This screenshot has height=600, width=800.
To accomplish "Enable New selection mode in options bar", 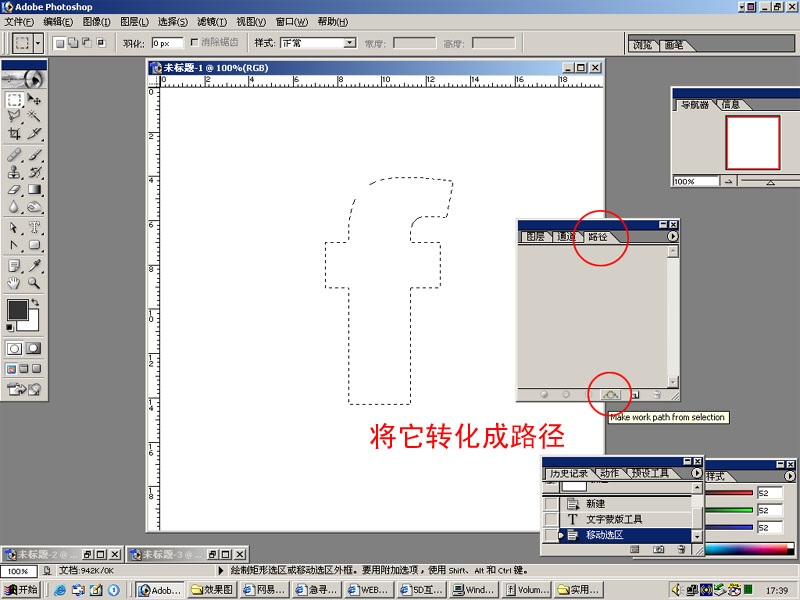I will [x=60, y=43].
